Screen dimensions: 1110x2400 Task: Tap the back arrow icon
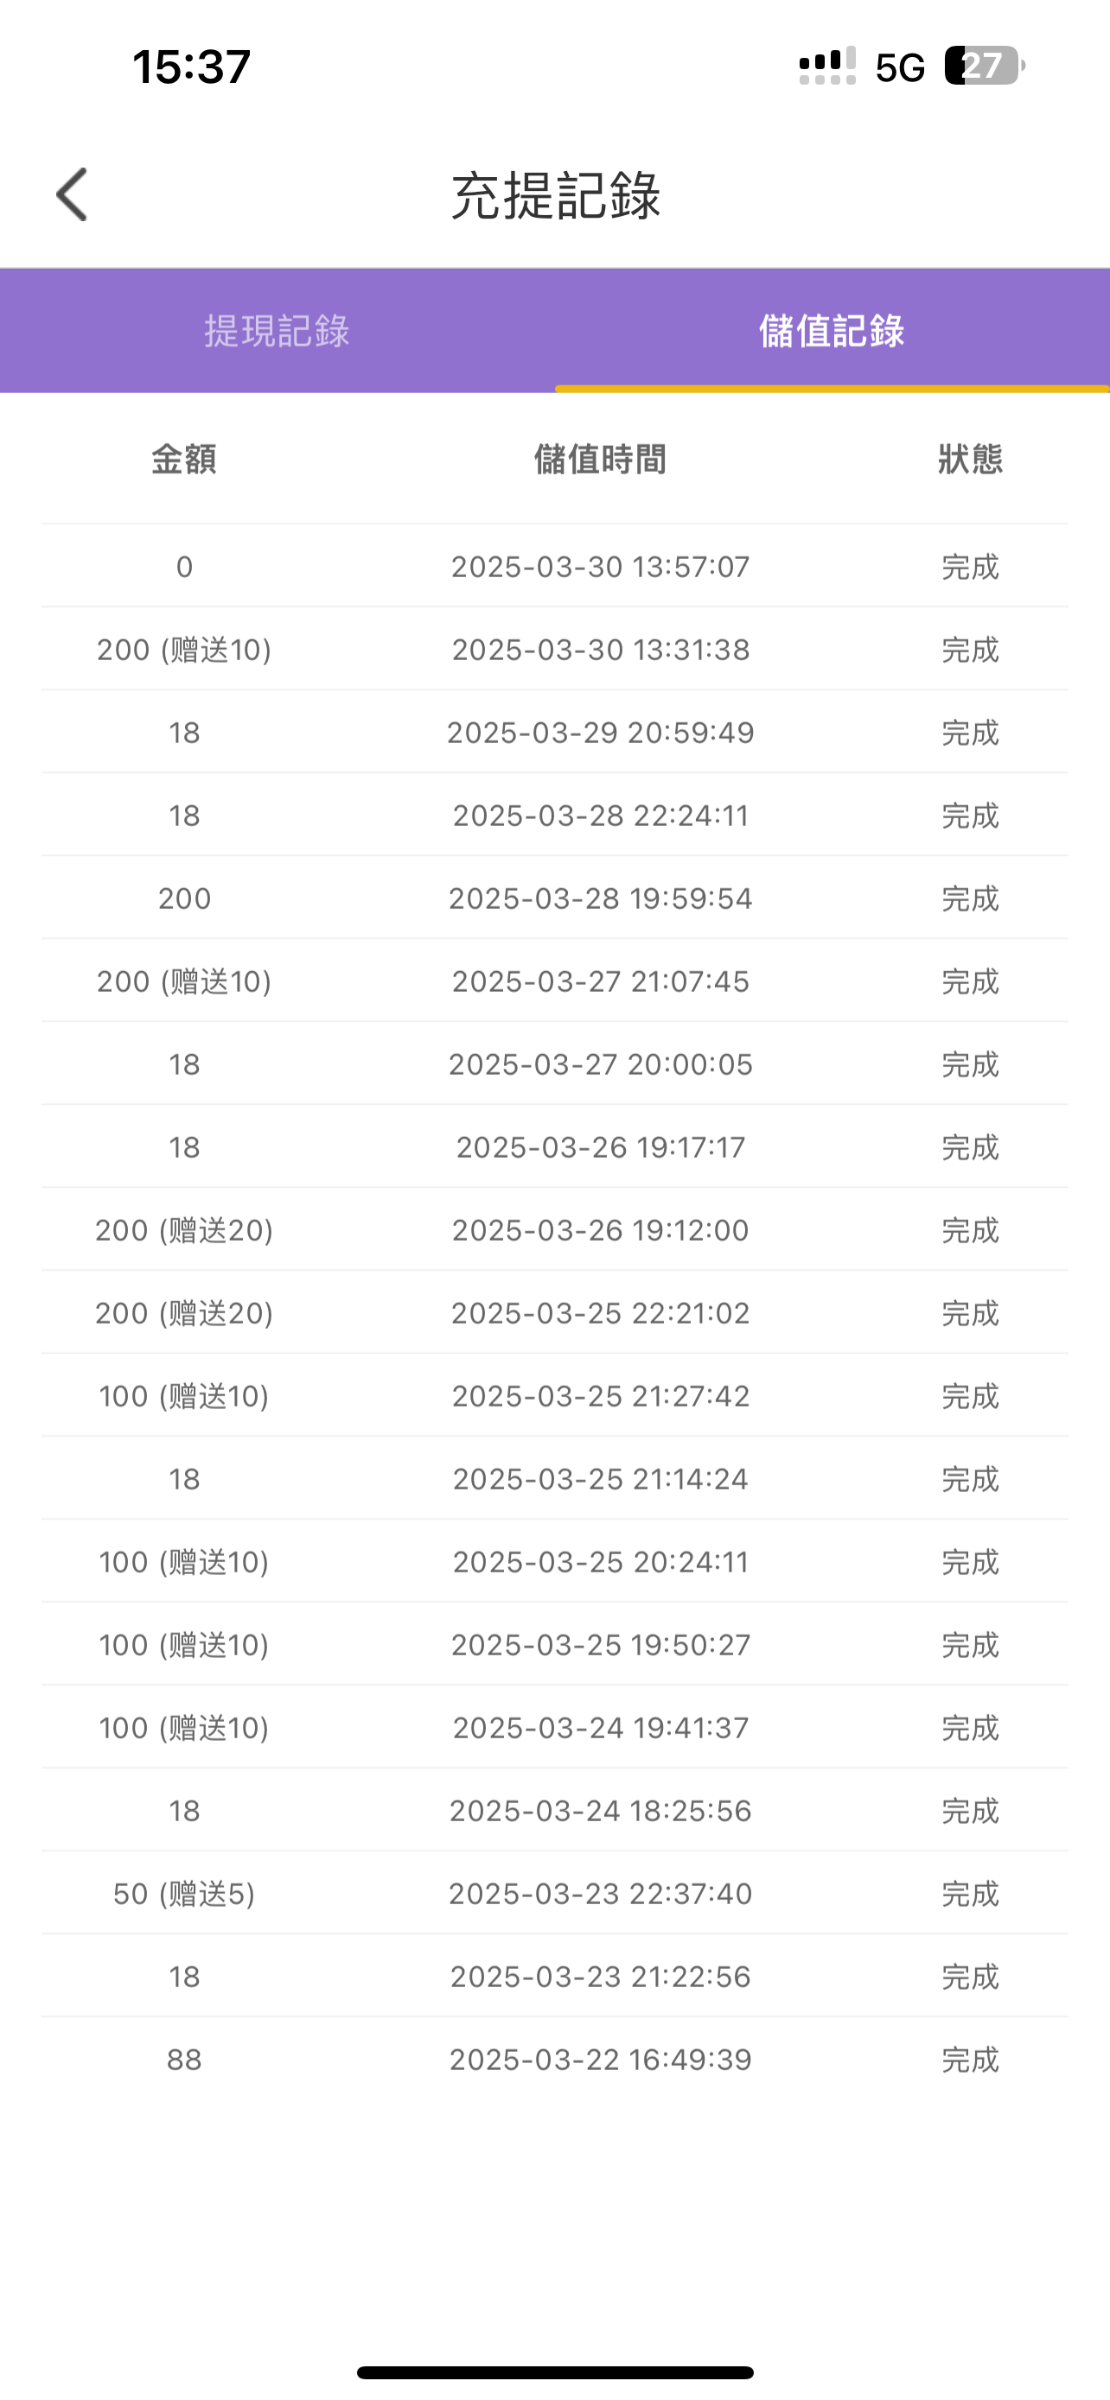click(x=72, y=194)
